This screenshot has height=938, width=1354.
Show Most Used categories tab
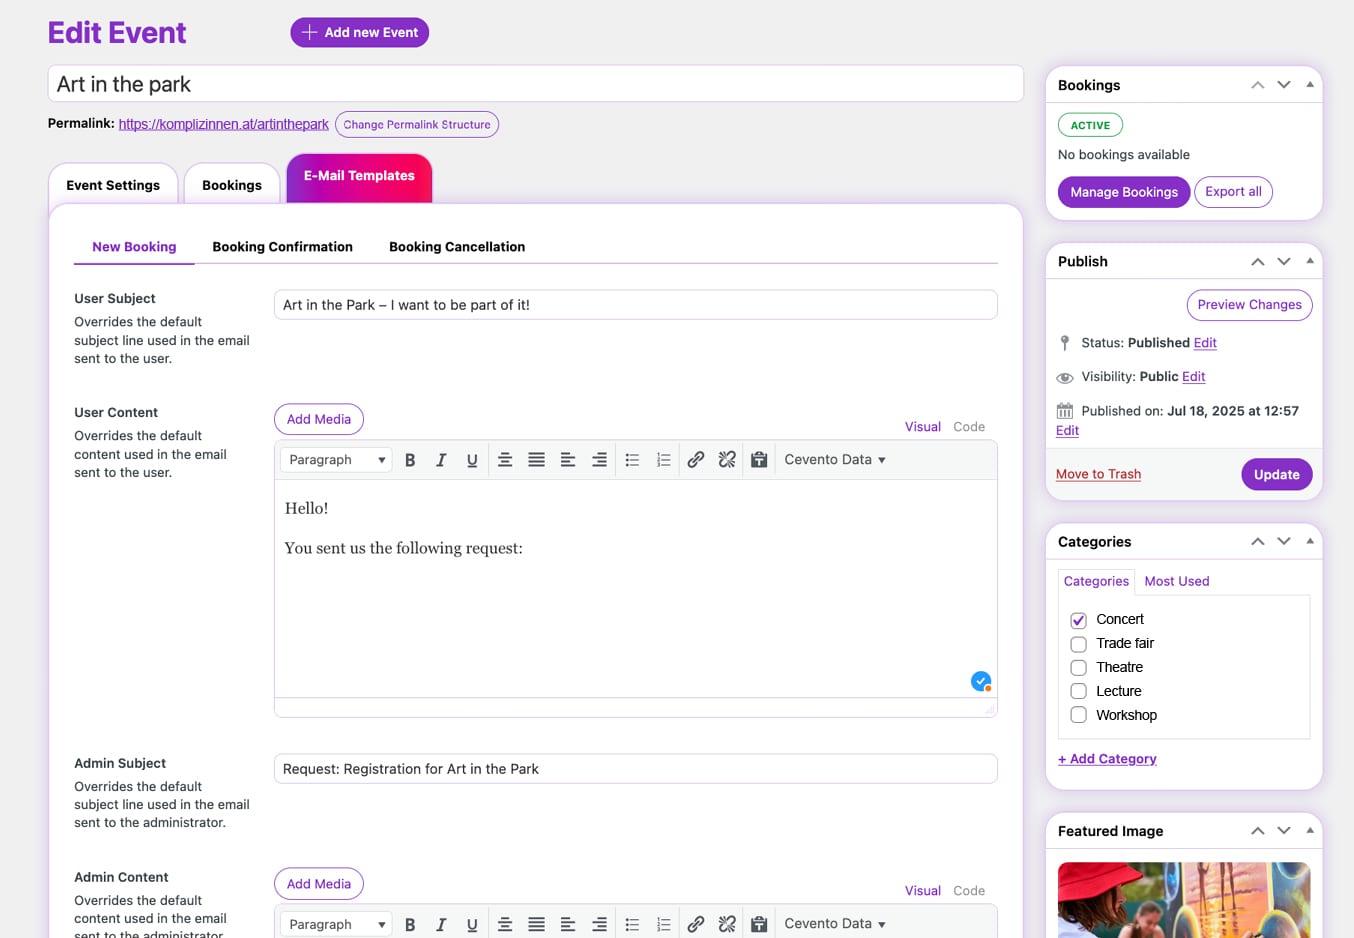1177,581
